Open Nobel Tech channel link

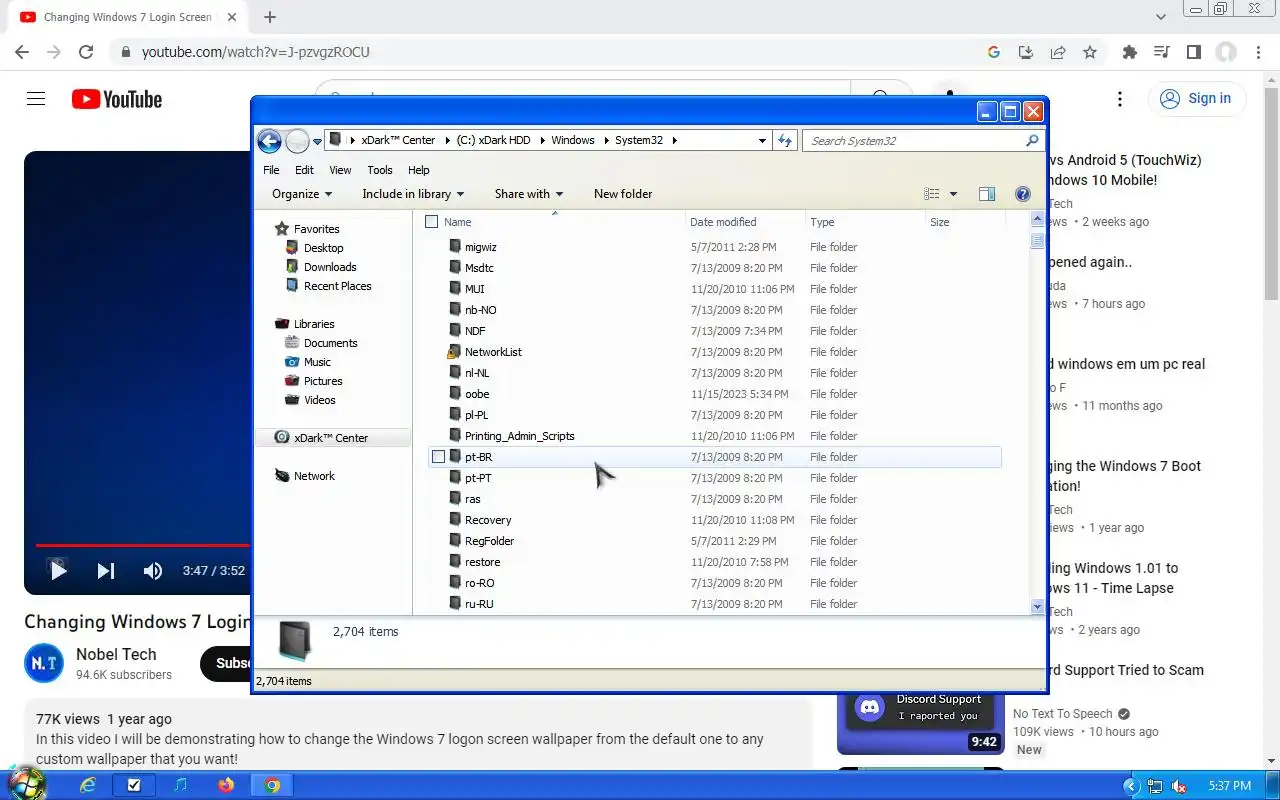[x=116, y=654]
